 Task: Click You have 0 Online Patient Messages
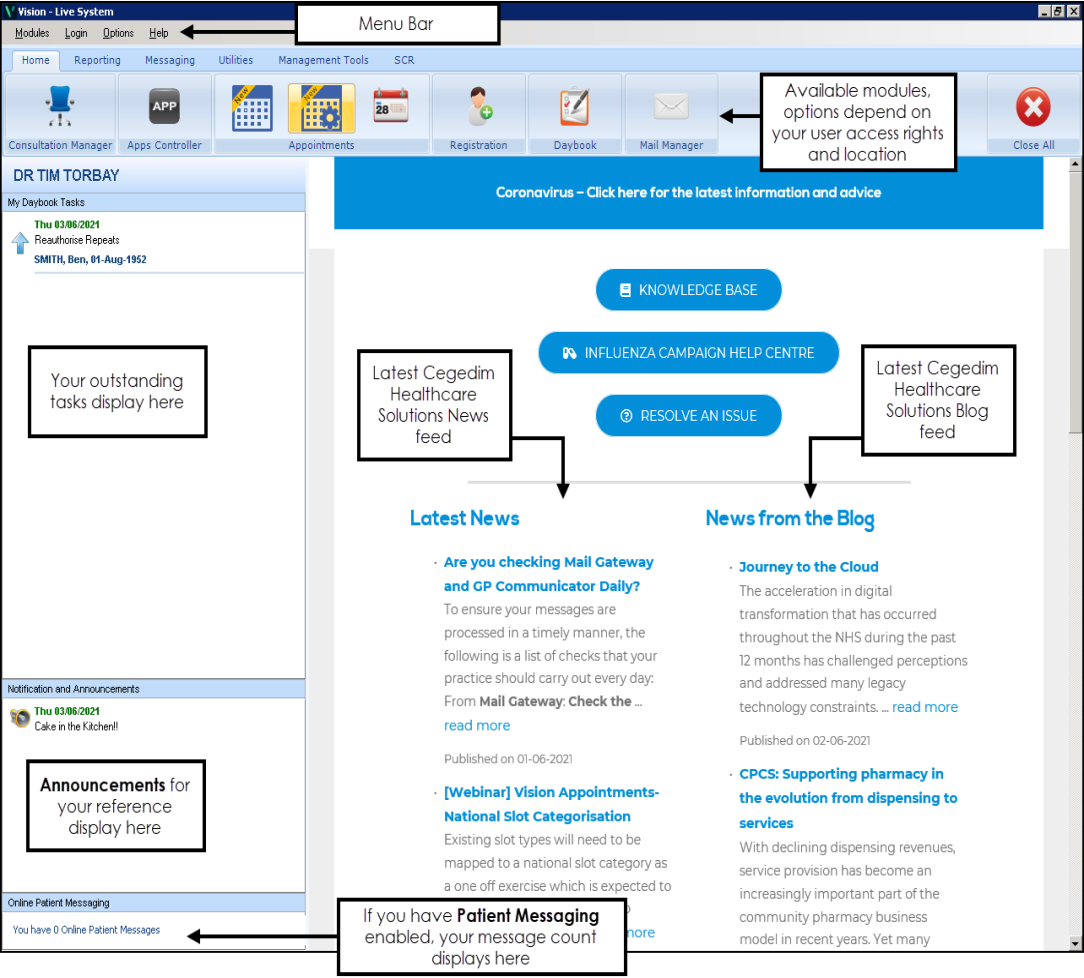pyautogui.click(x=86, y=930)
